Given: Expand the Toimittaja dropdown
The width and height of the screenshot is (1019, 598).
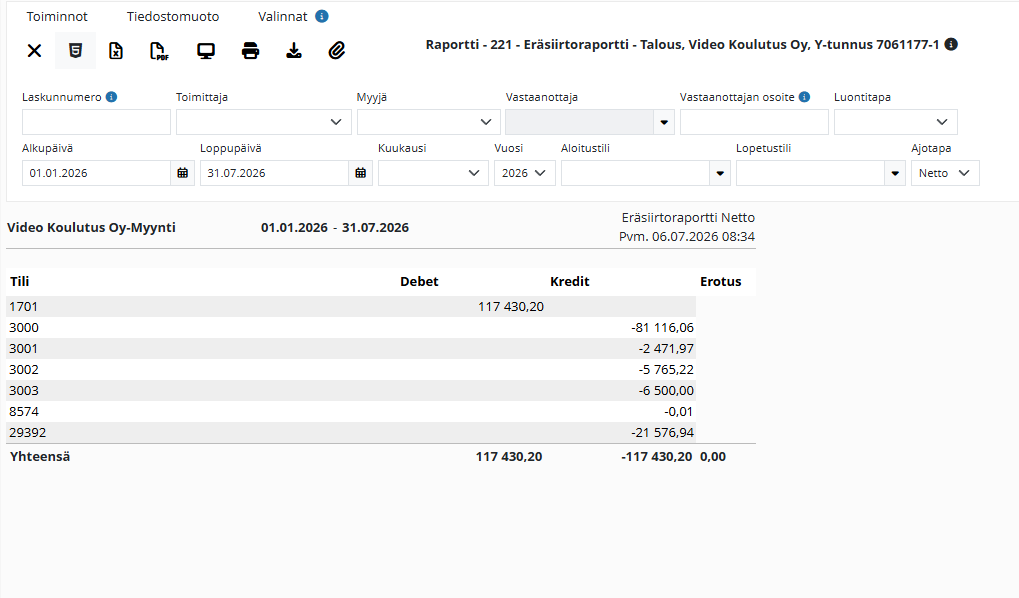Looking at the screenshot, I should coord(264,122).
